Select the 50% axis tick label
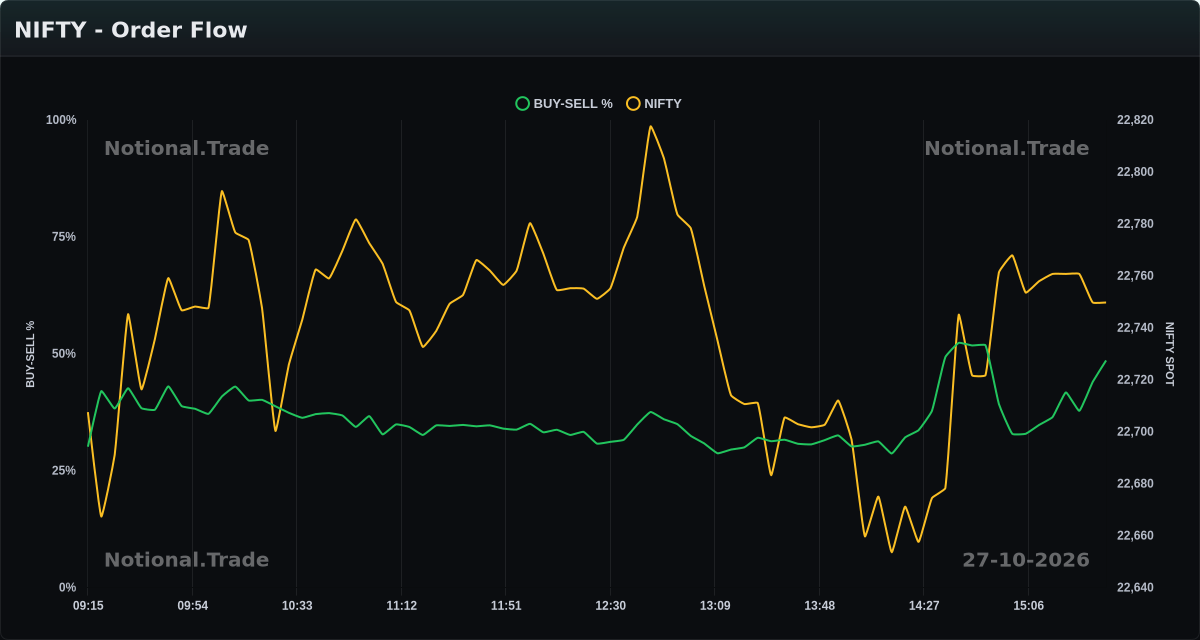This screenshot has width=1200, height=640. pyautogui.click(x=64, y=354)
